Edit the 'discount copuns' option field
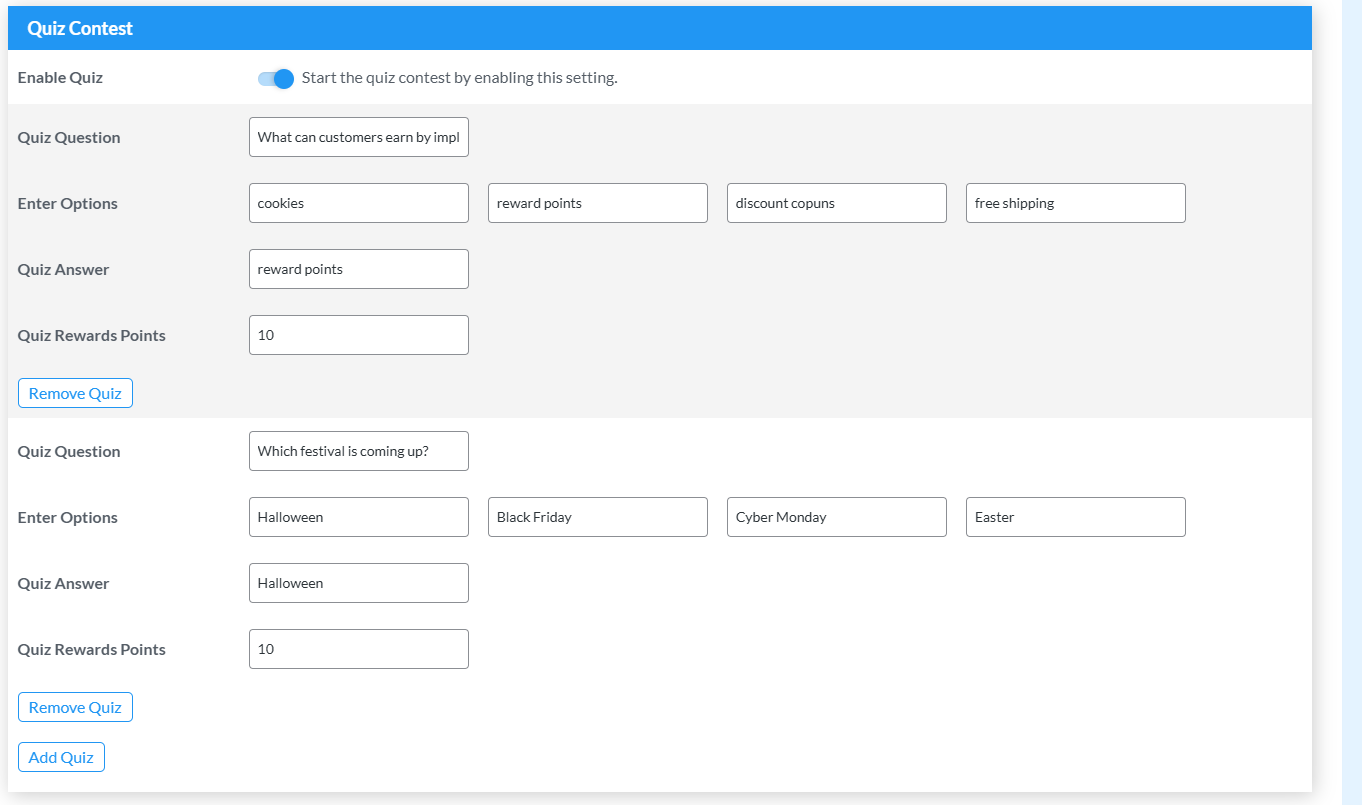 [836, 203]
